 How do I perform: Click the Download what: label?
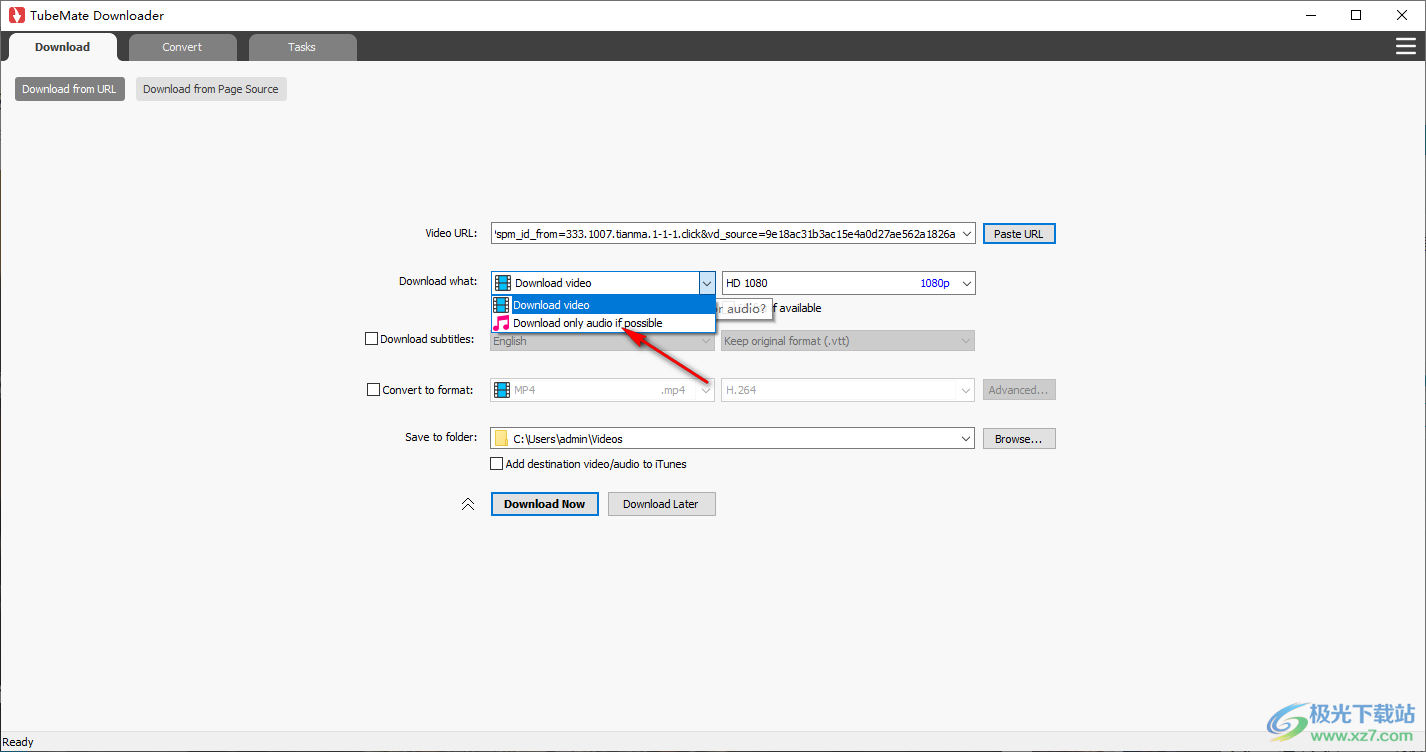(438, 281)
